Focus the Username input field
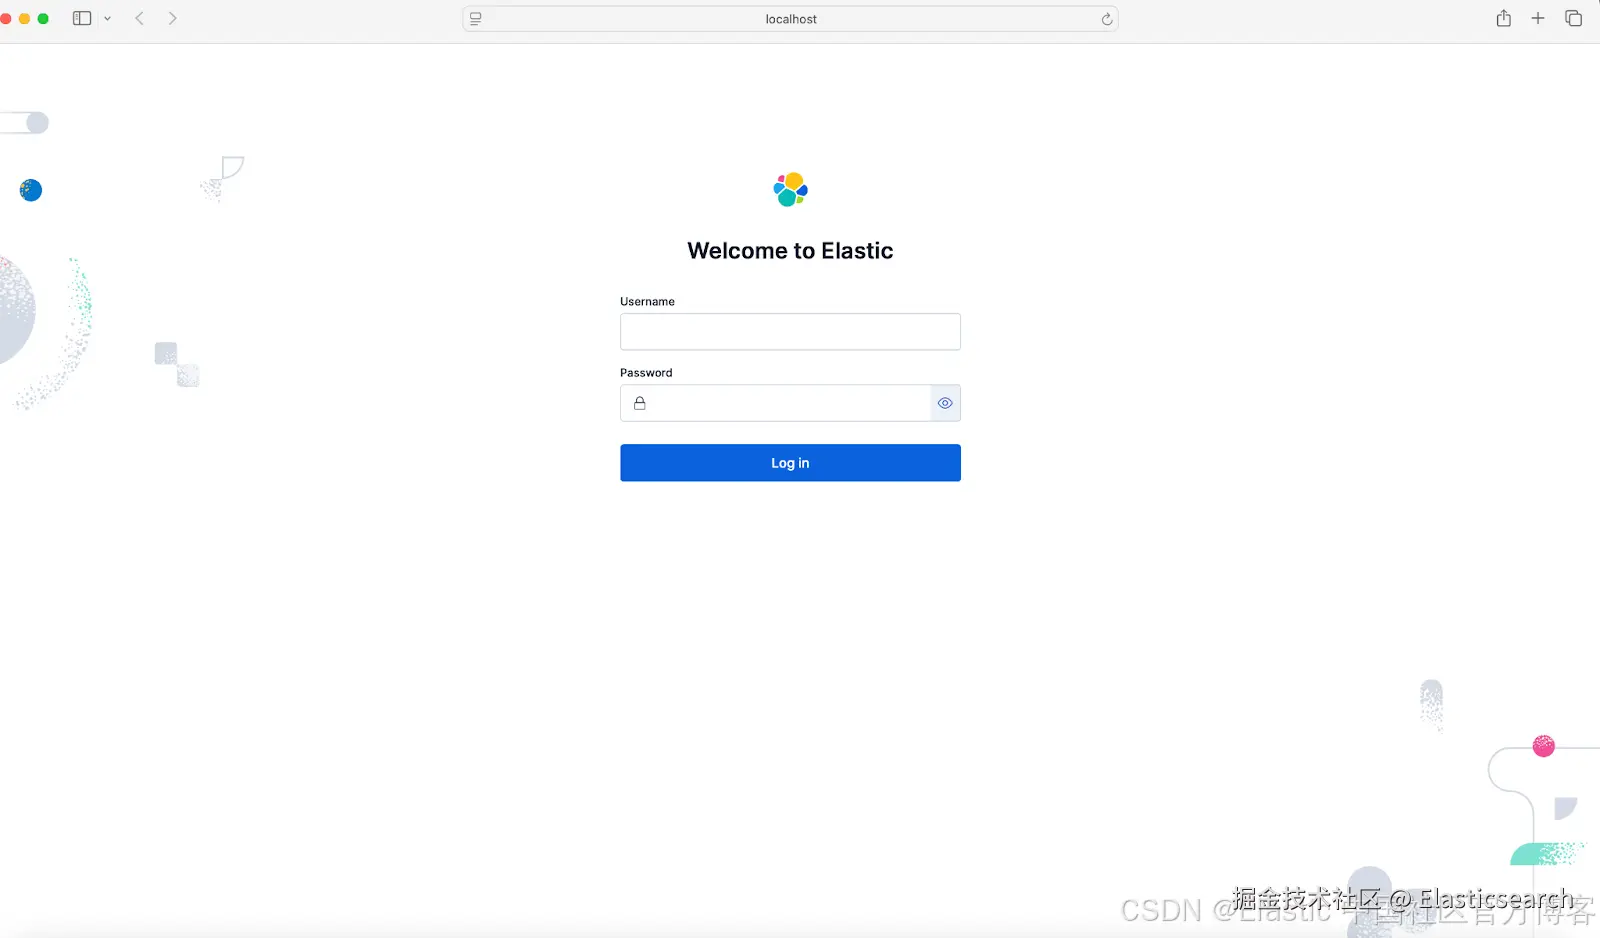The width and height of the screenshot is (1600, 938). click(x=790, y=332)
